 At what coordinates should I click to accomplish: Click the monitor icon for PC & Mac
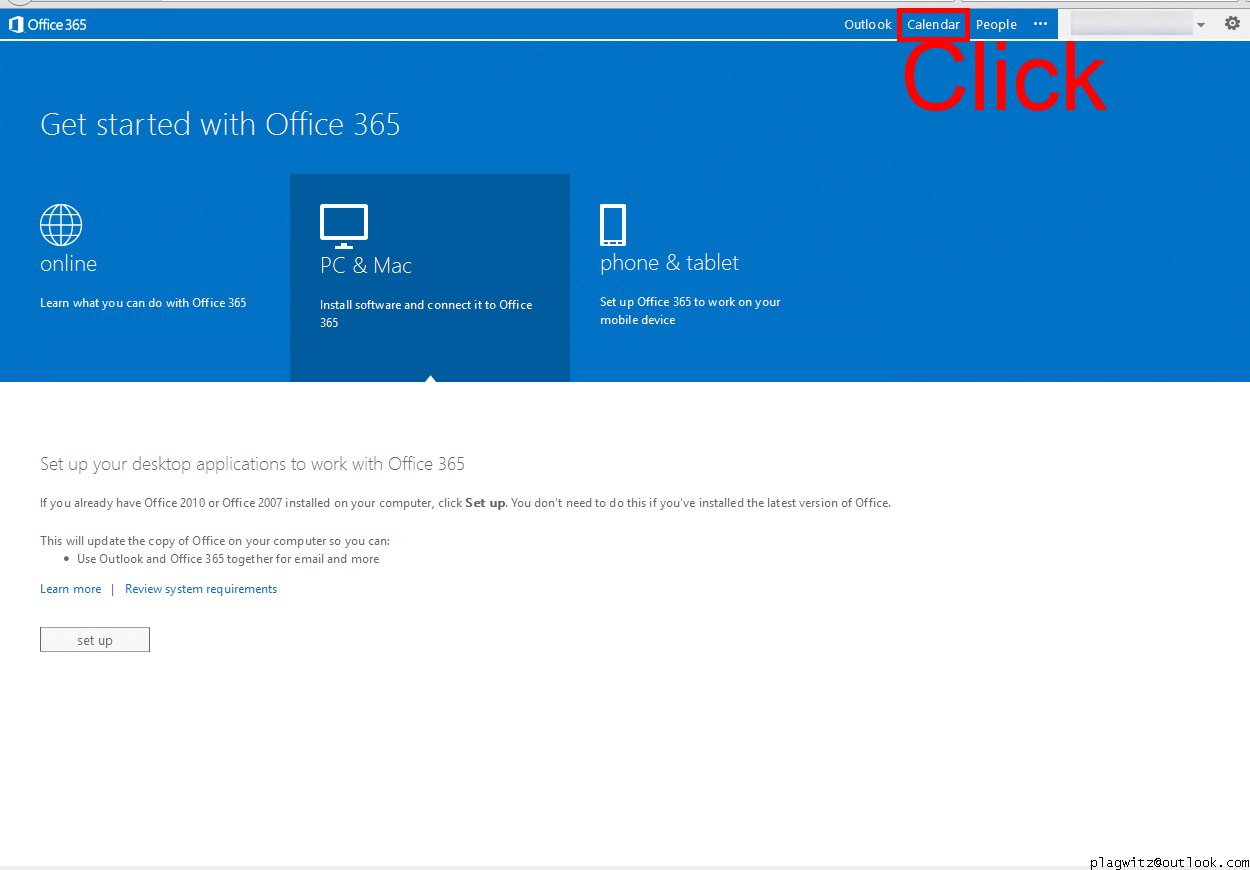(x=344, y=226)
